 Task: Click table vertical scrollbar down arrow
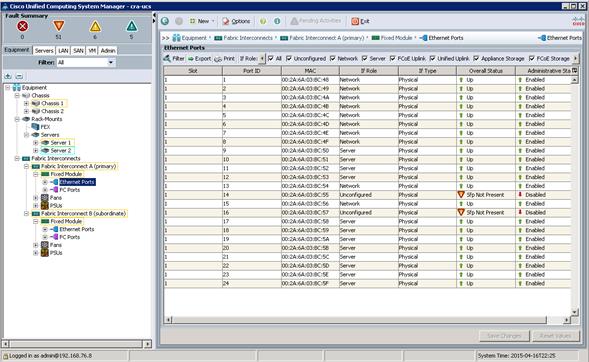click(574, 312)
